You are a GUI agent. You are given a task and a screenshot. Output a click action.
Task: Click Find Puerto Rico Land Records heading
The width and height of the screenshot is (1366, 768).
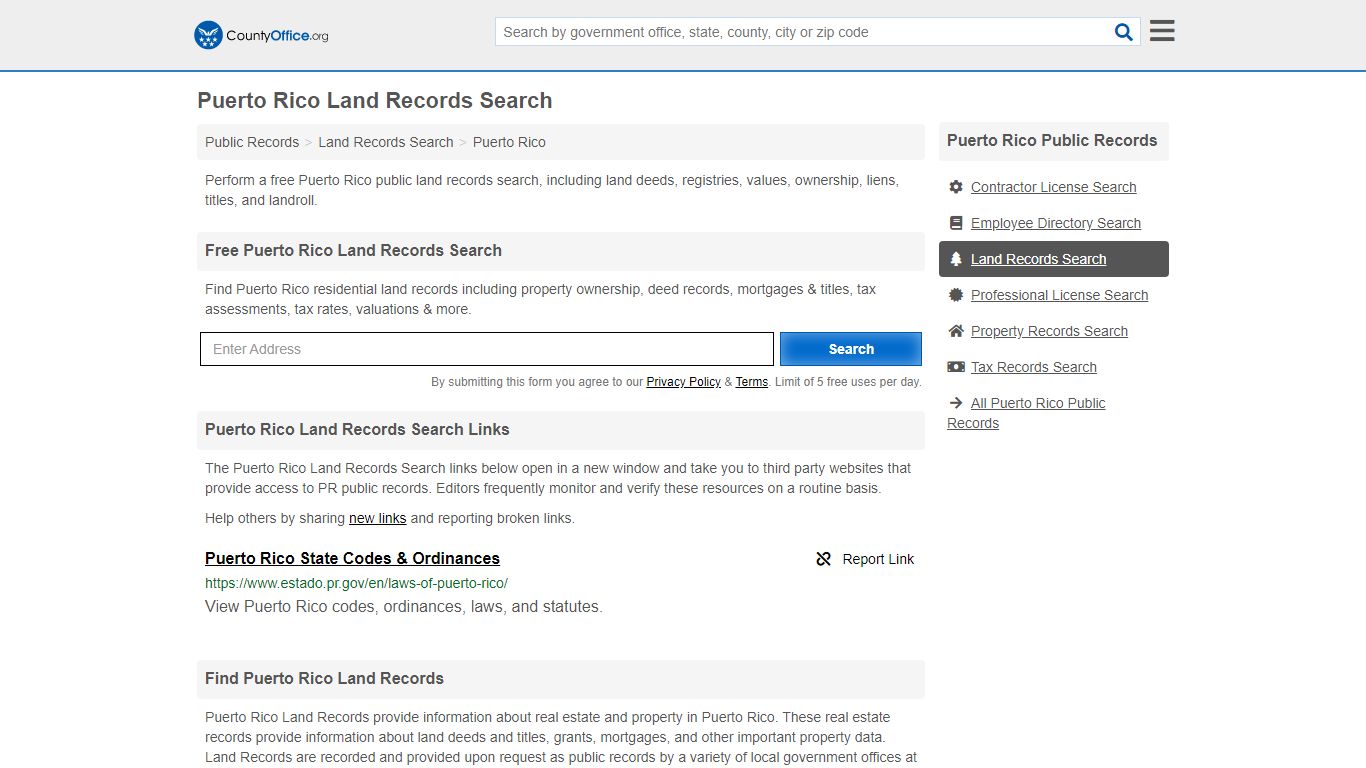pos(324,678)
